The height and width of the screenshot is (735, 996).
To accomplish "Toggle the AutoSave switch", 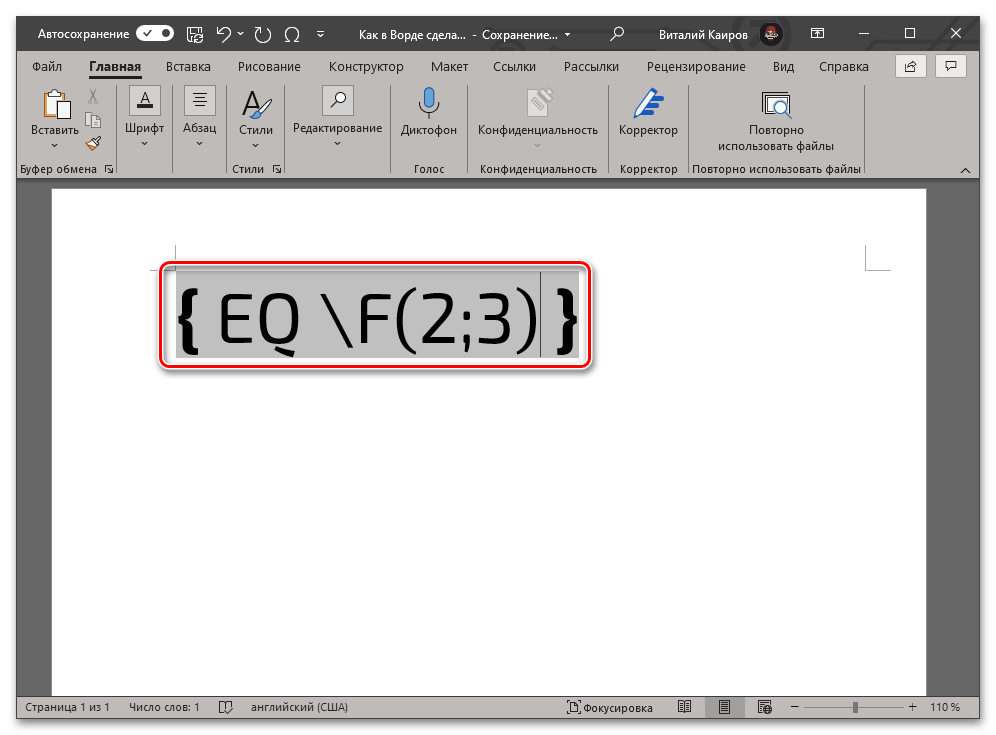I will (x=155, y=33).
